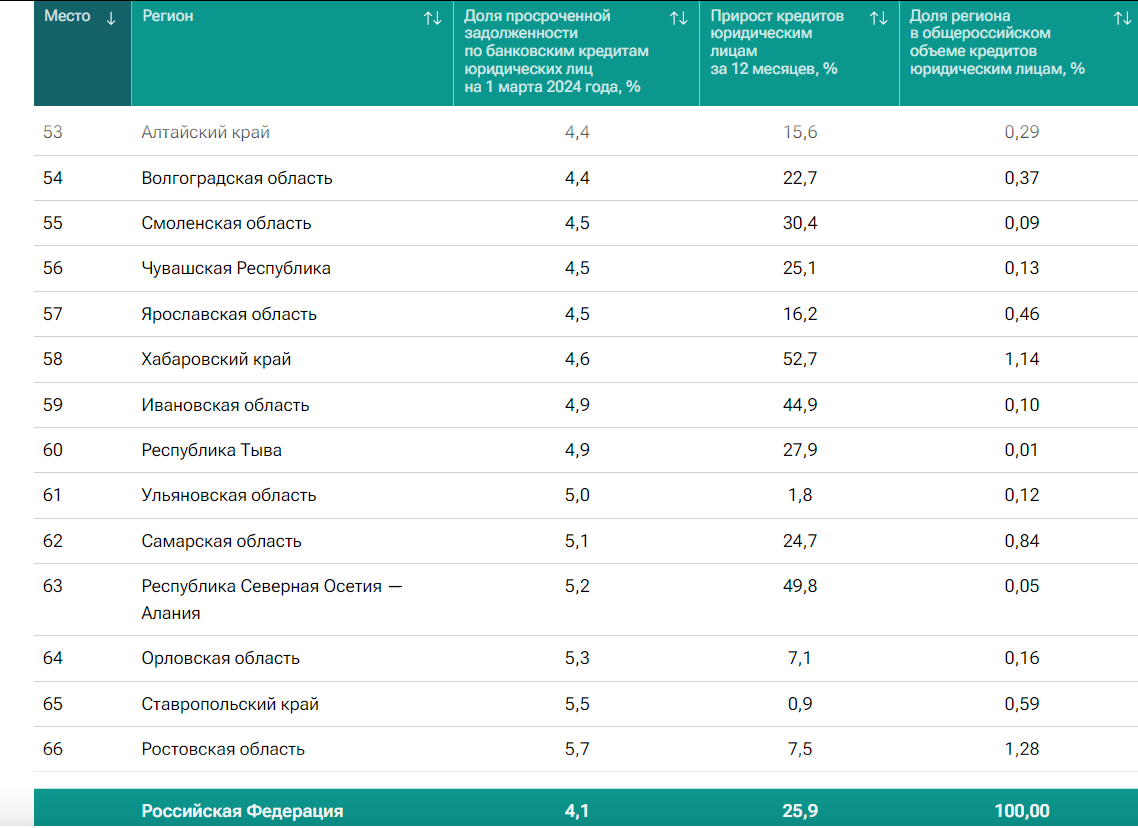Click Республика Тыва region cell

pyautogui.click(x=211, y=450)
